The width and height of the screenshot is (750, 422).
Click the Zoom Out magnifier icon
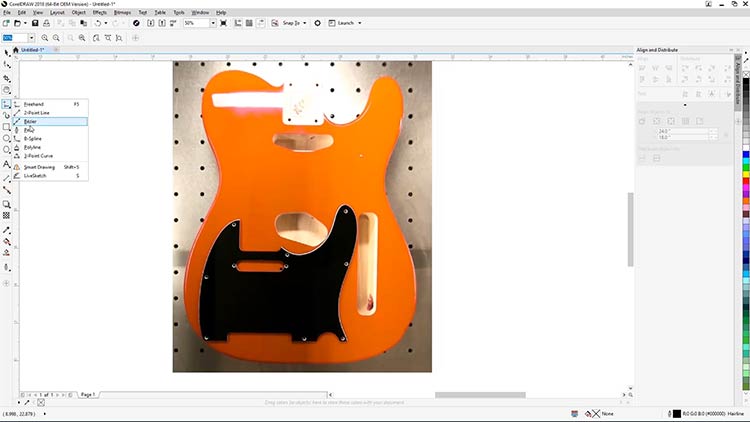[x=56, y=38]
